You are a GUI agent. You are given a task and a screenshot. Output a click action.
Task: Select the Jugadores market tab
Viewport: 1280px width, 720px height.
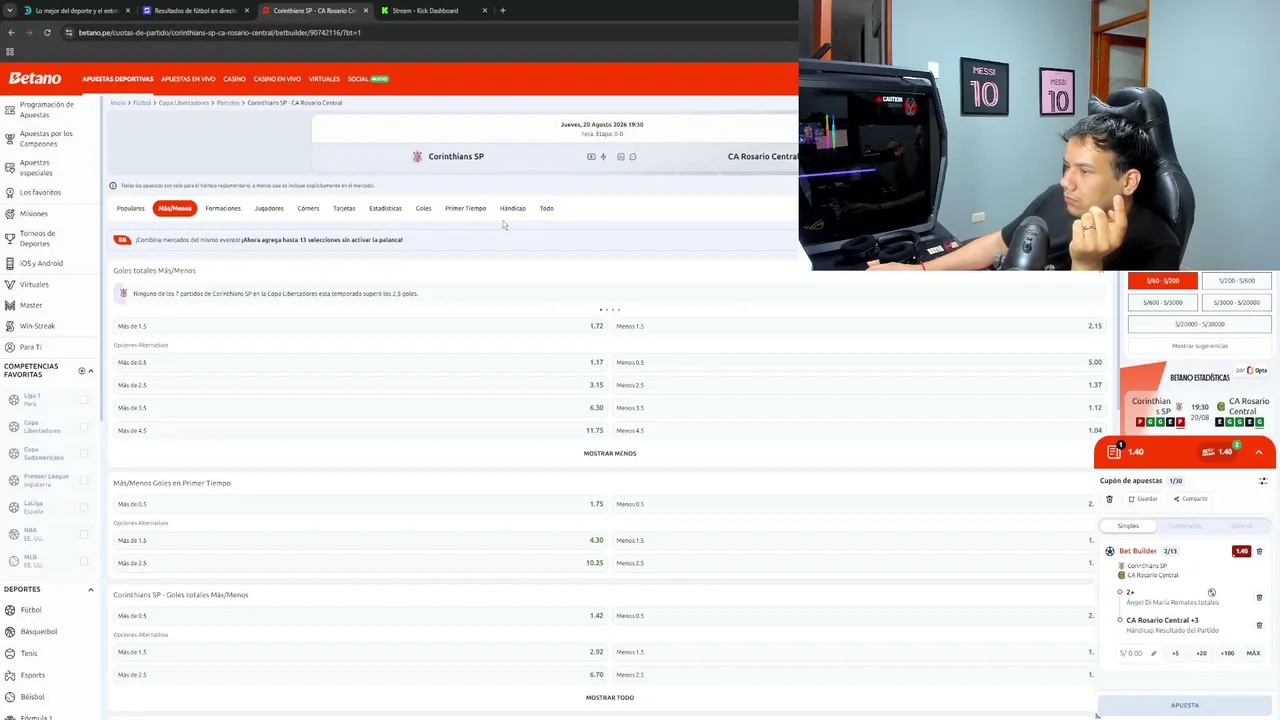click(x=269, y=209)
